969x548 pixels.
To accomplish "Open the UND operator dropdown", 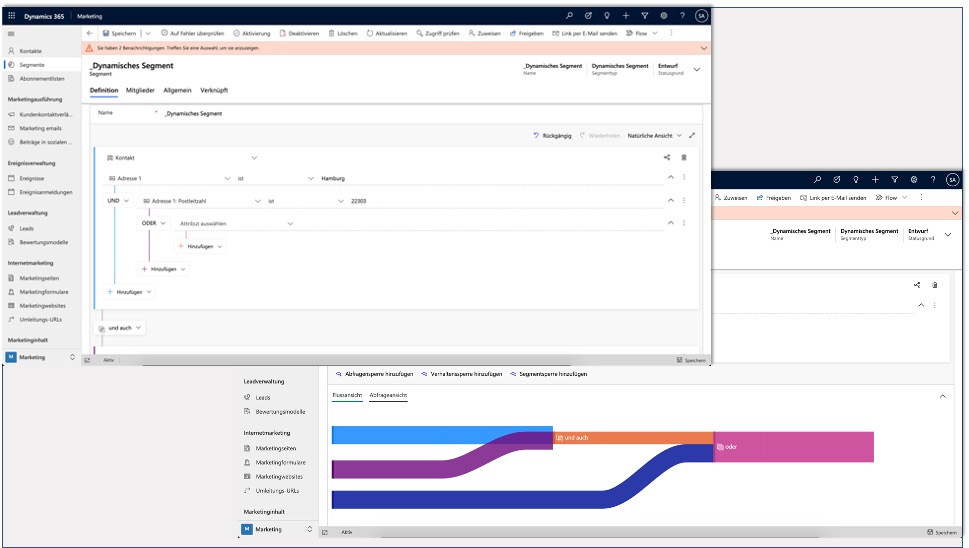I will tap(119, 201).
